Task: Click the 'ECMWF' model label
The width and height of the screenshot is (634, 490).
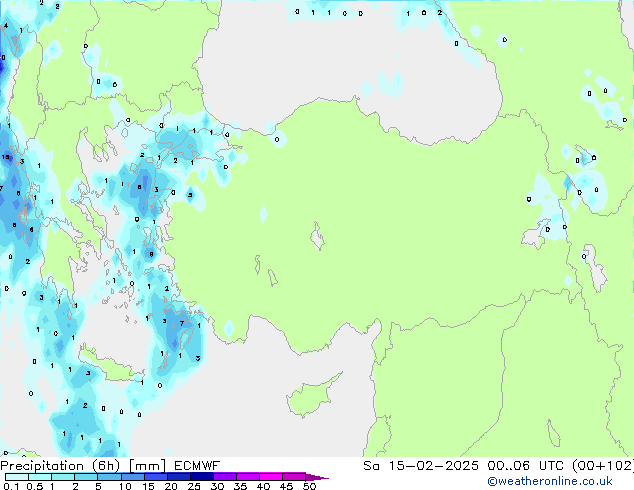Action: click(197, 466)
